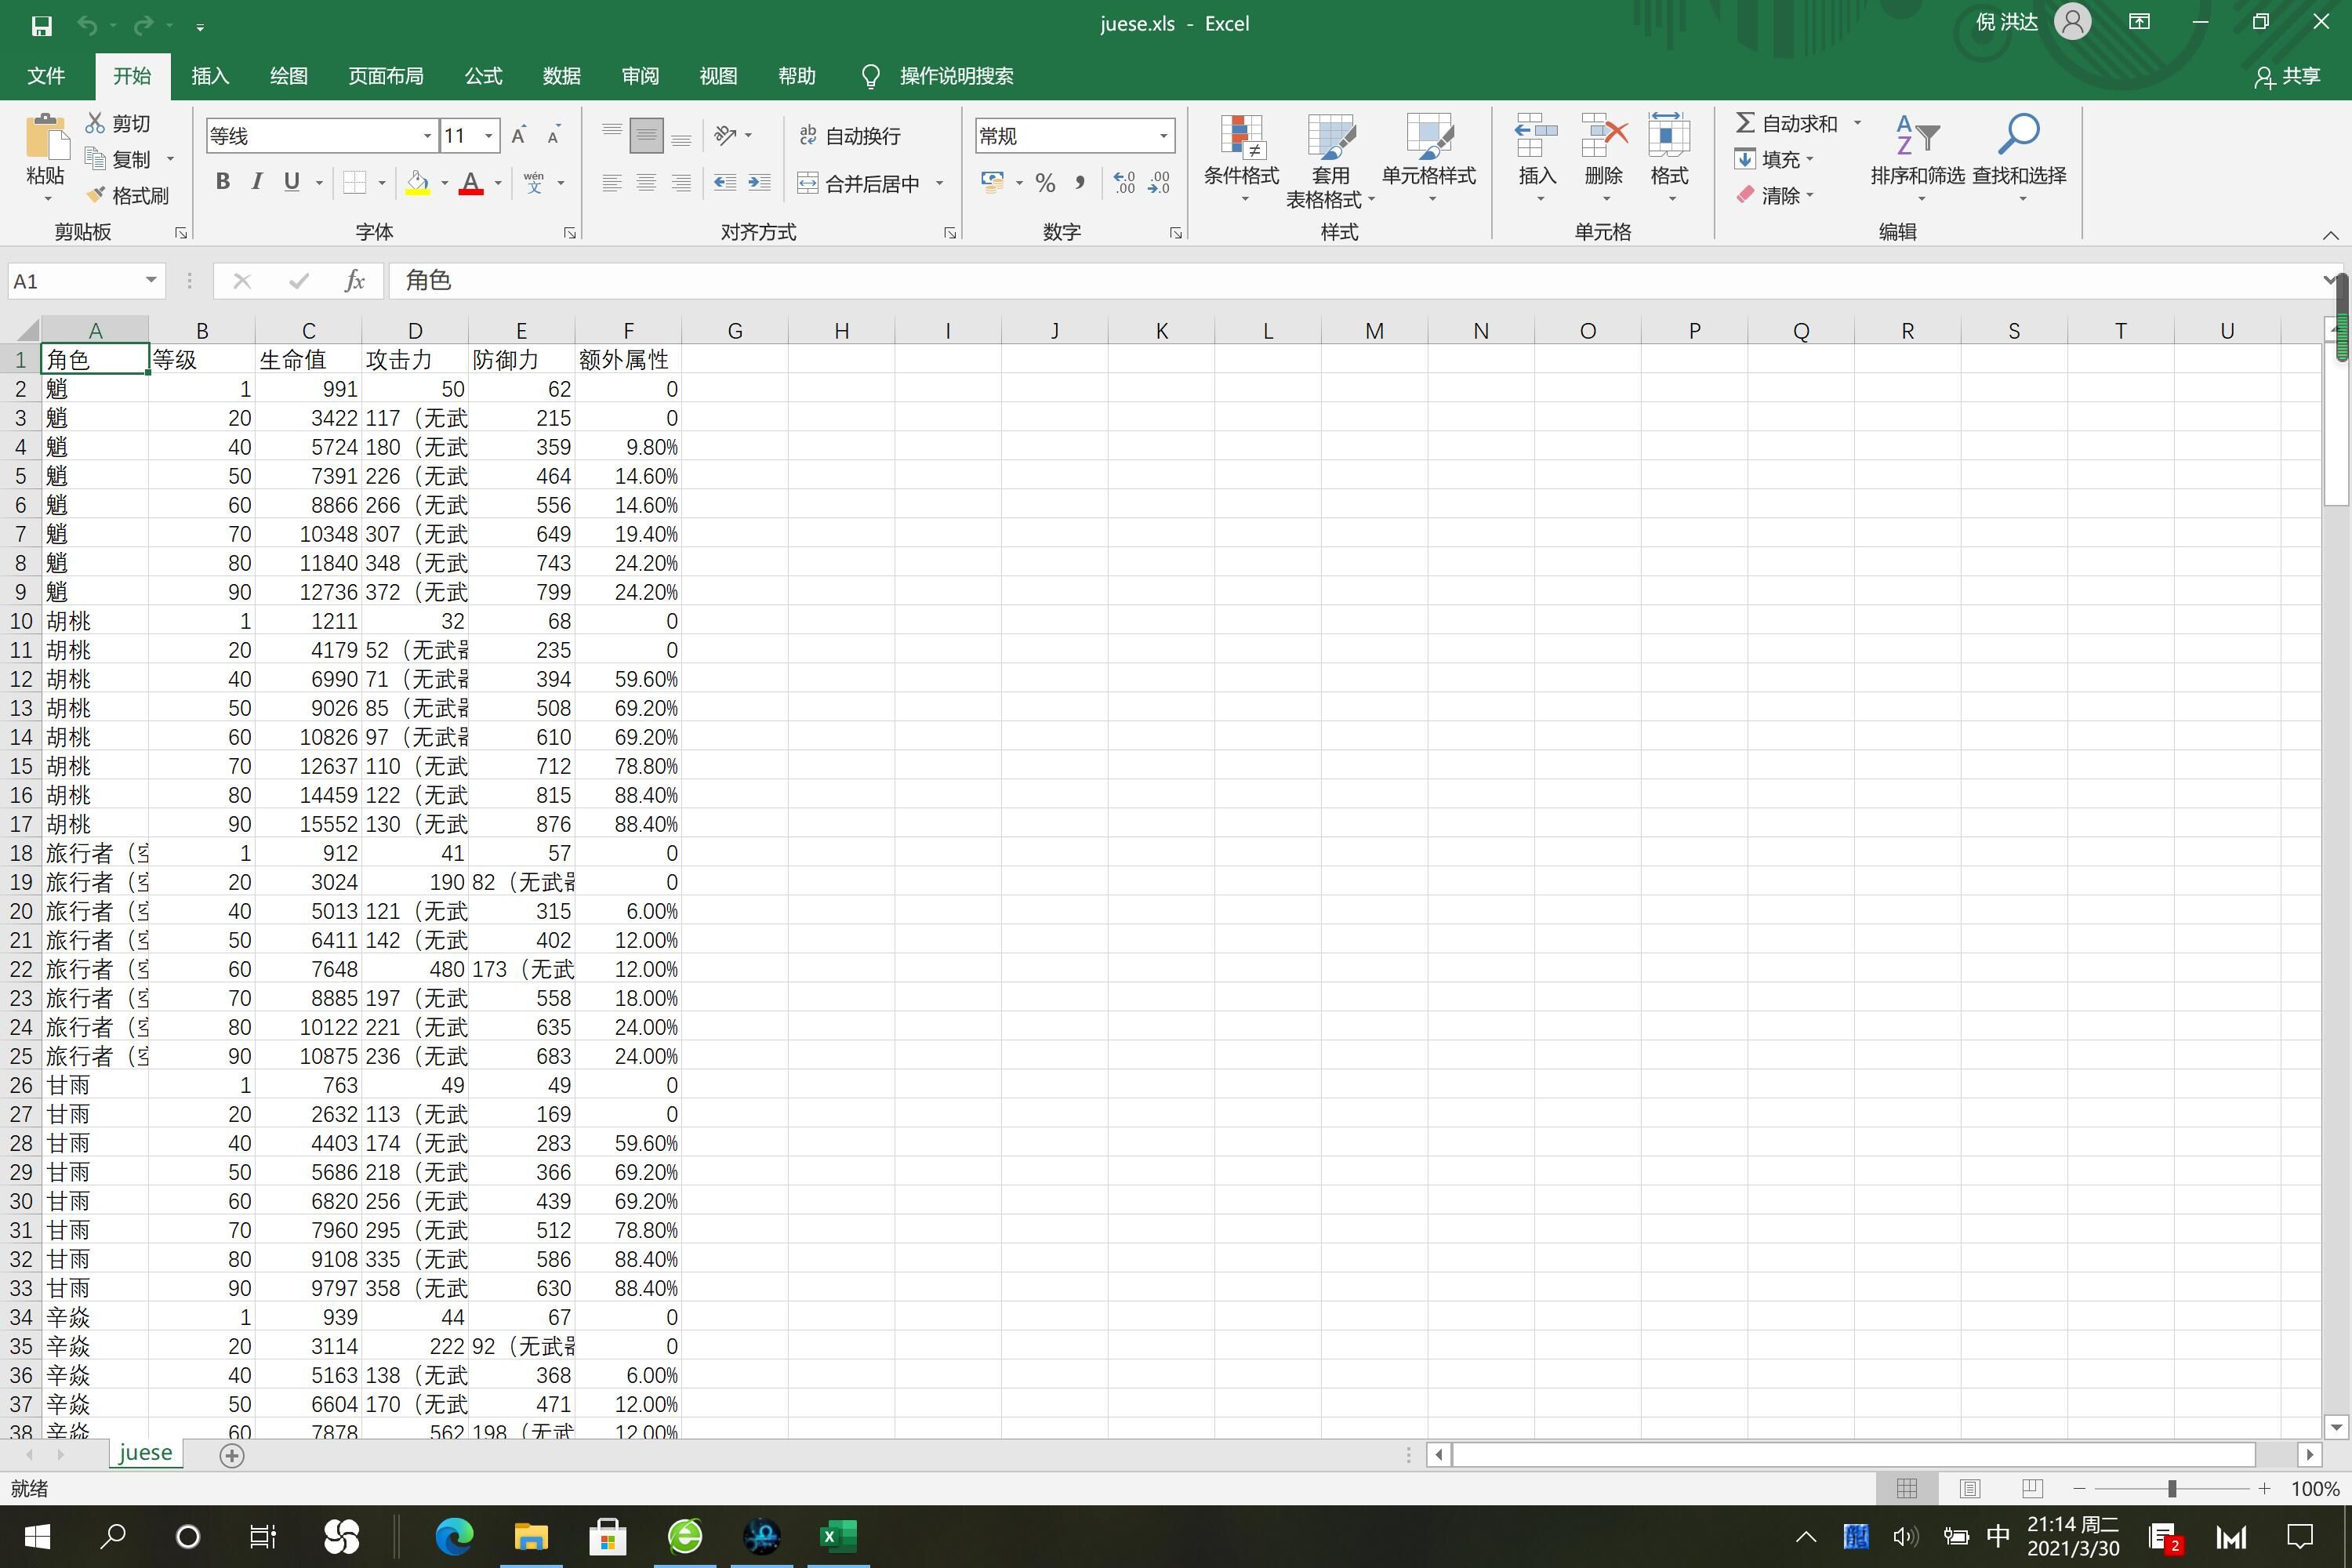Toggle bold formatting
2352x1568 pixels.
223,182
